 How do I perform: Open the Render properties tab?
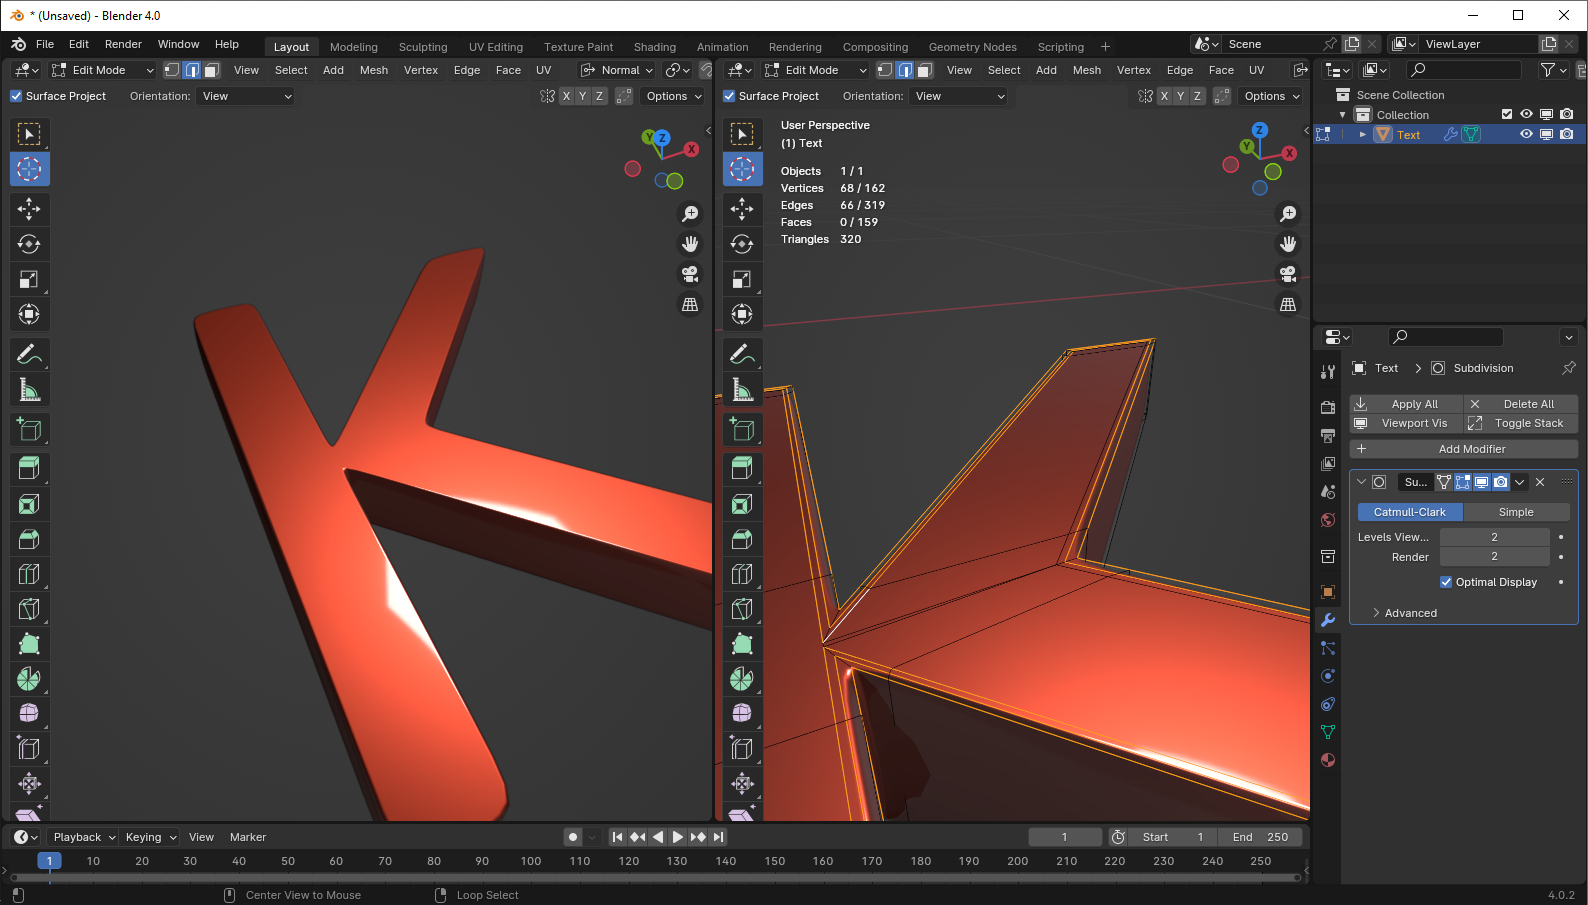[1328, 407]
